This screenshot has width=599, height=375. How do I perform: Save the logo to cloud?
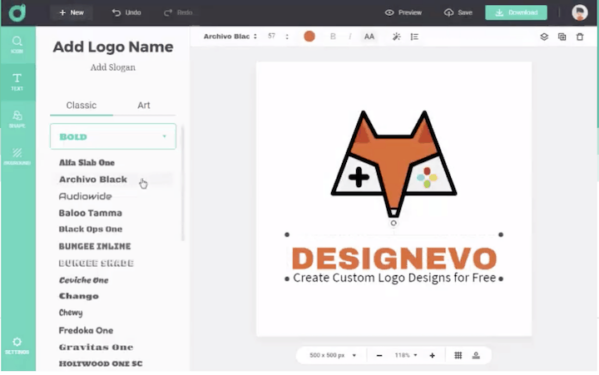[458, 13]
